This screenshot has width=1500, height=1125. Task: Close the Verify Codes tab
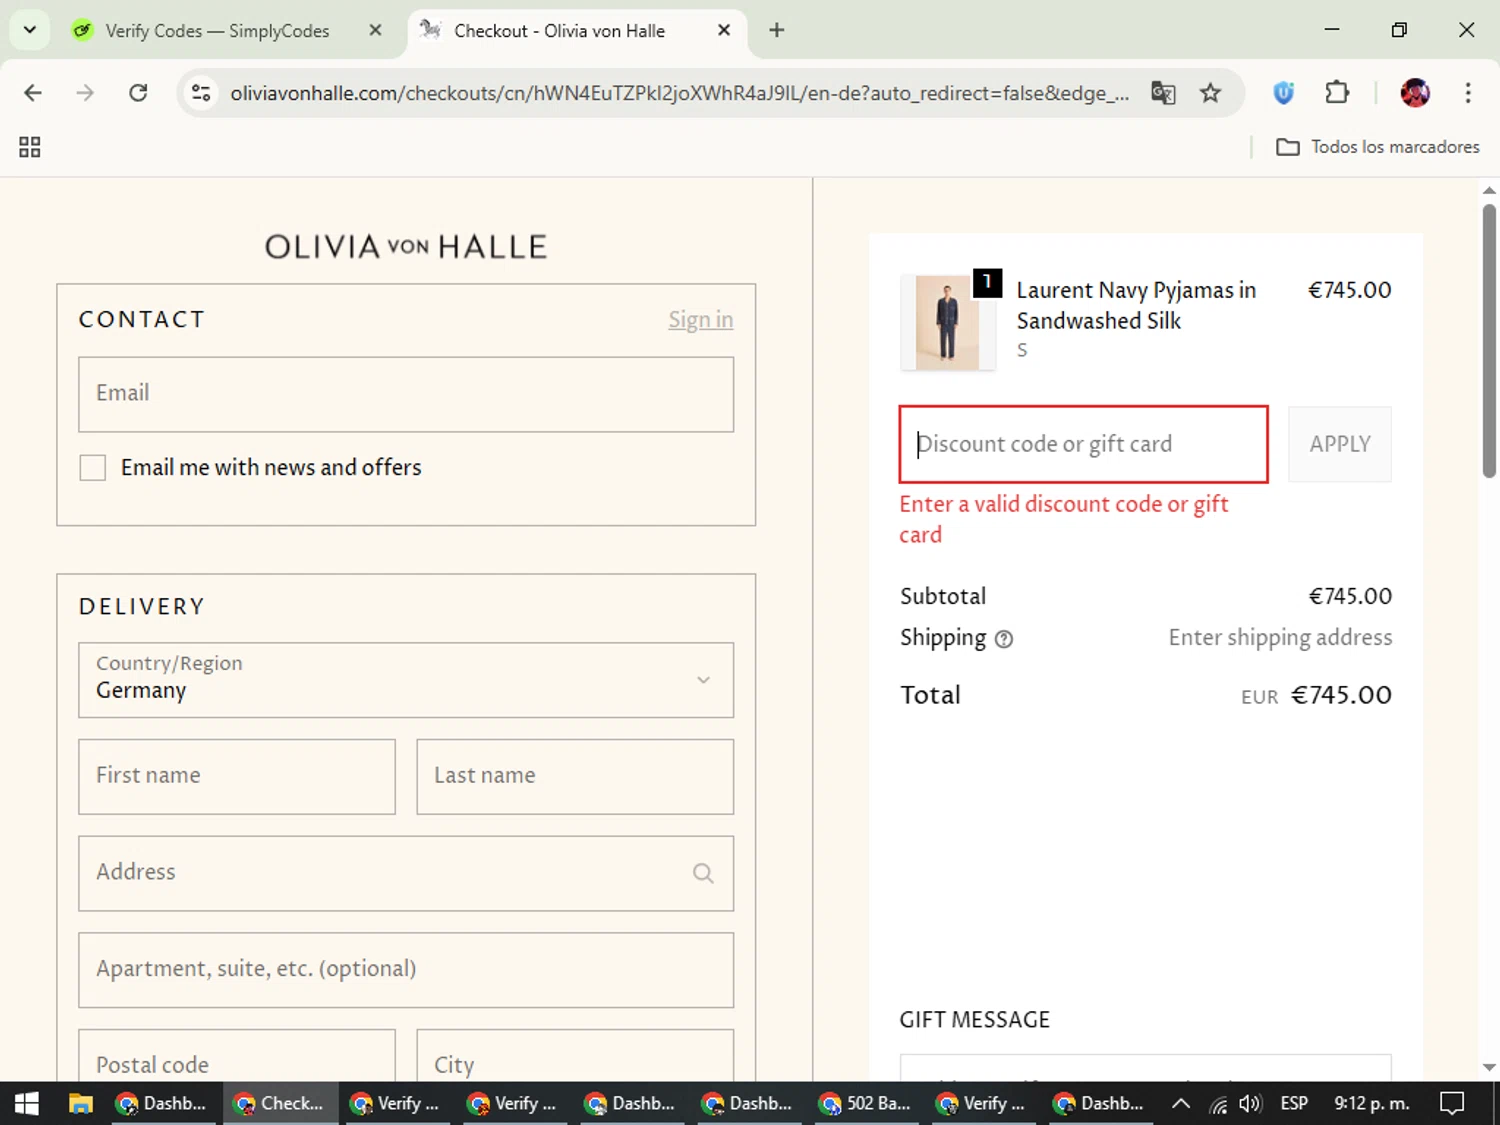[x=375, y=30]
